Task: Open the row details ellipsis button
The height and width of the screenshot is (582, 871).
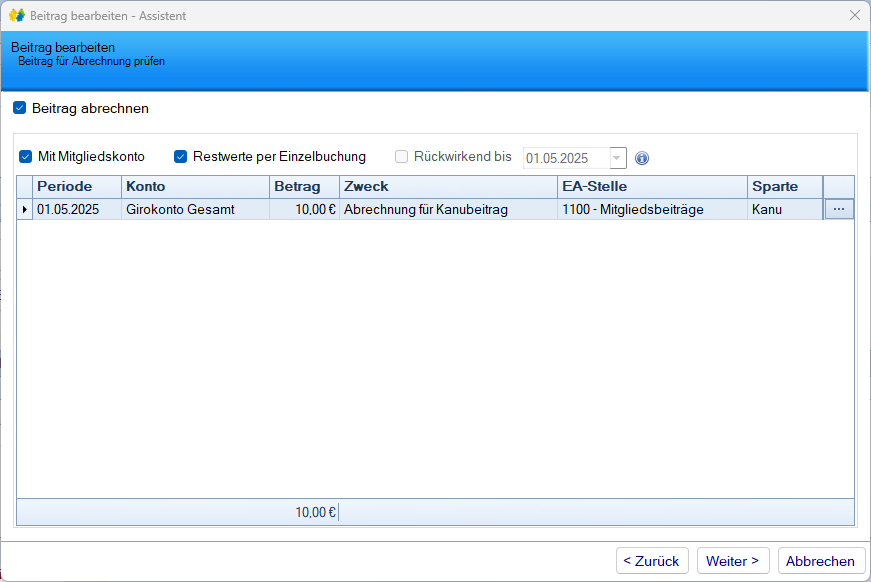Action: pos(838,210)
